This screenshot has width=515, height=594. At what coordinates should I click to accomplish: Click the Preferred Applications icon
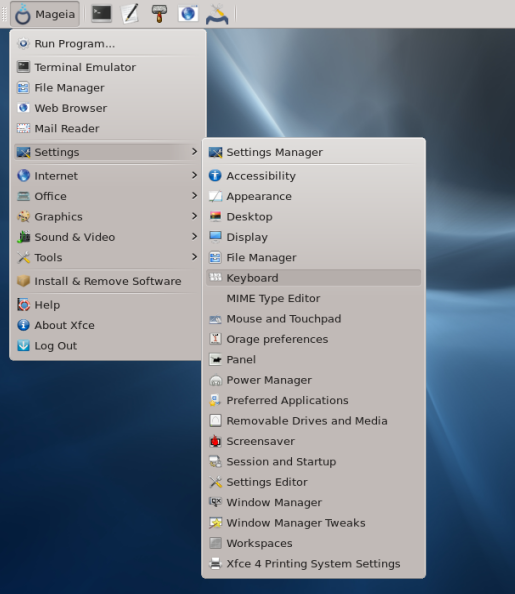pos(215,400)
